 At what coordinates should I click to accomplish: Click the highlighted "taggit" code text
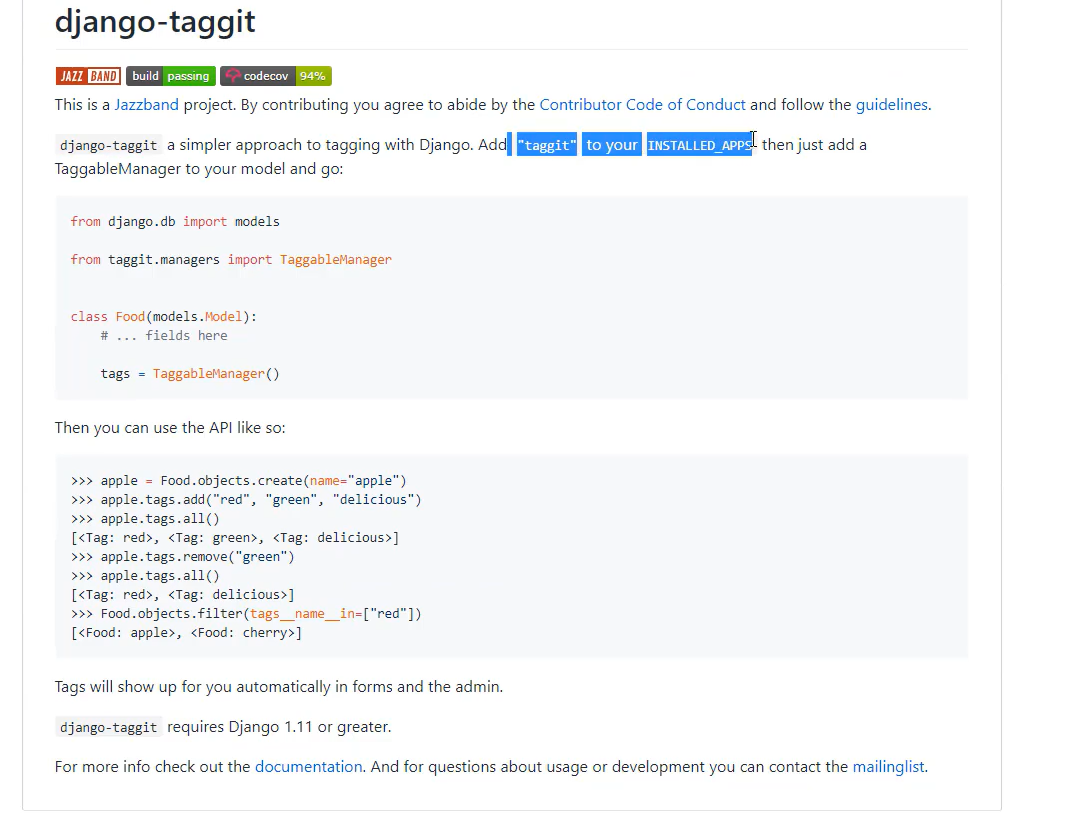(547, 145)
